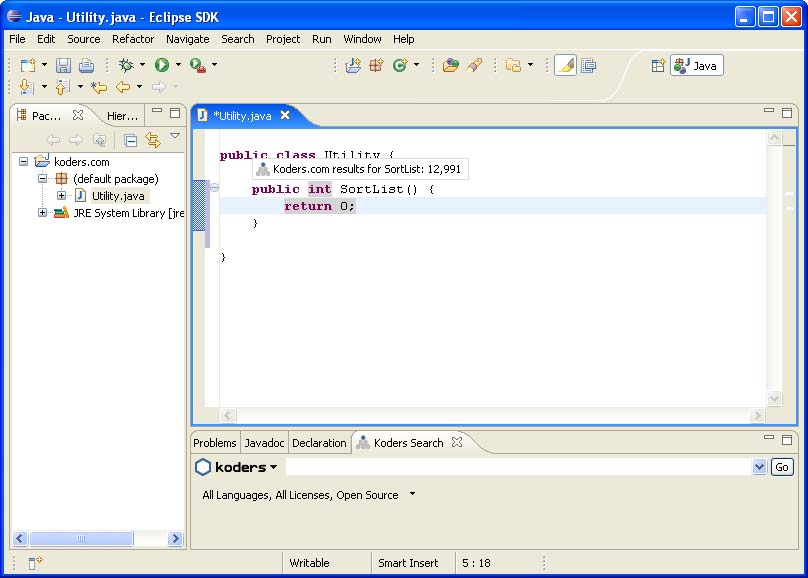Toggle Mark Occurrences highlighter button
Viewport: 808px width, 578px height.
pyautogui.click(x=565, y=65)
